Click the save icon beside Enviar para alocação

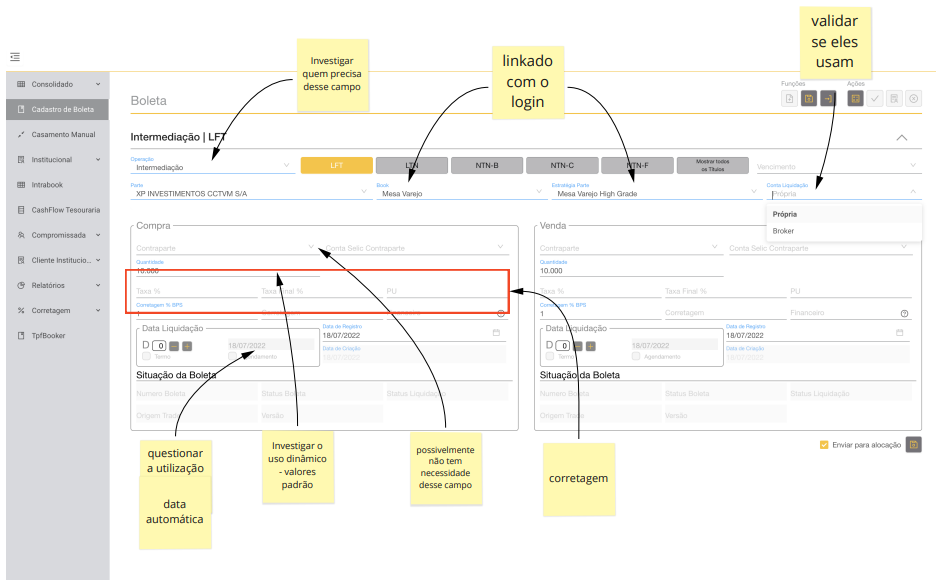913,445
